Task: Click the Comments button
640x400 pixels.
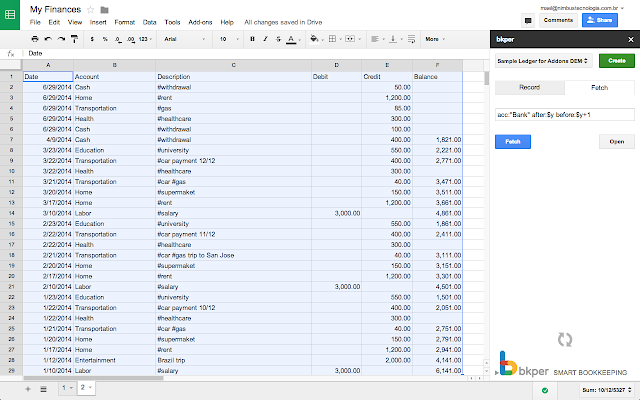Action: [558, 20]
